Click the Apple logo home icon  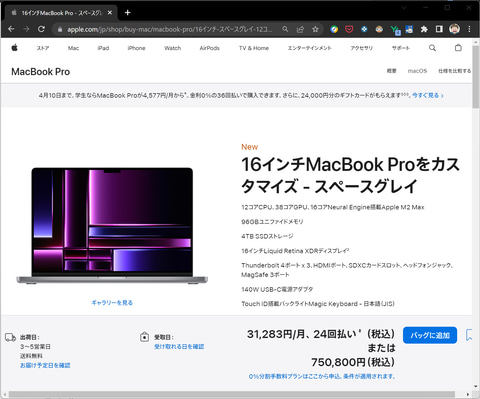tap(14, 48)
